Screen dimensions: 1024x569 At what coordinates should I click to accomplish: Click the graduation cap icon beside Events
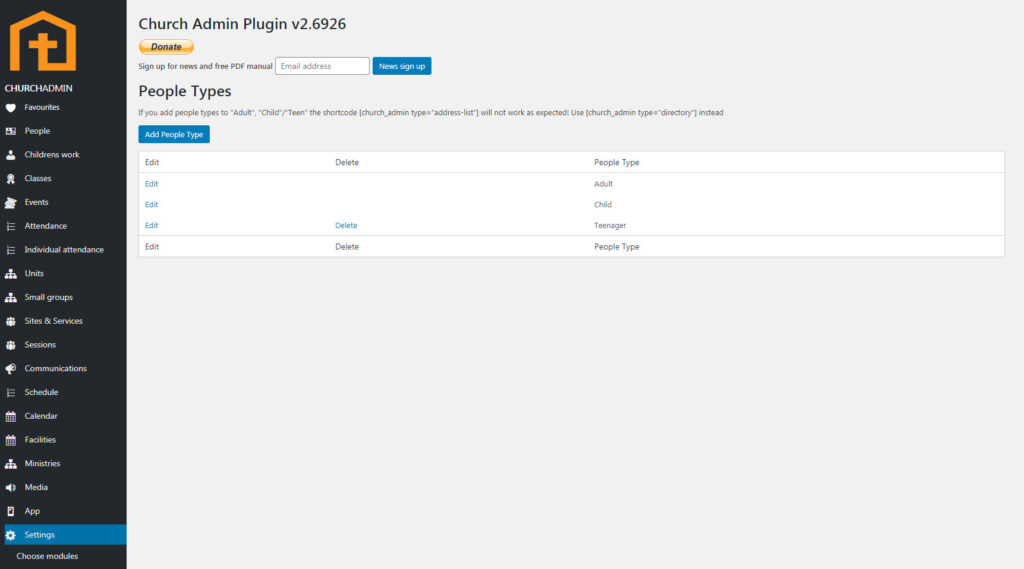tap(11, 202)
